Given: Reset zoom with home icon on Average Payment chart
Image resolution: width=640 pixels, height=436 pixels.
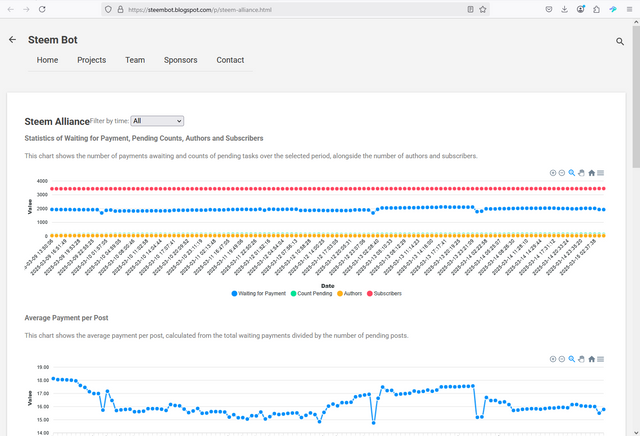Looking at the screenshot, I should (x=591, y=359).
